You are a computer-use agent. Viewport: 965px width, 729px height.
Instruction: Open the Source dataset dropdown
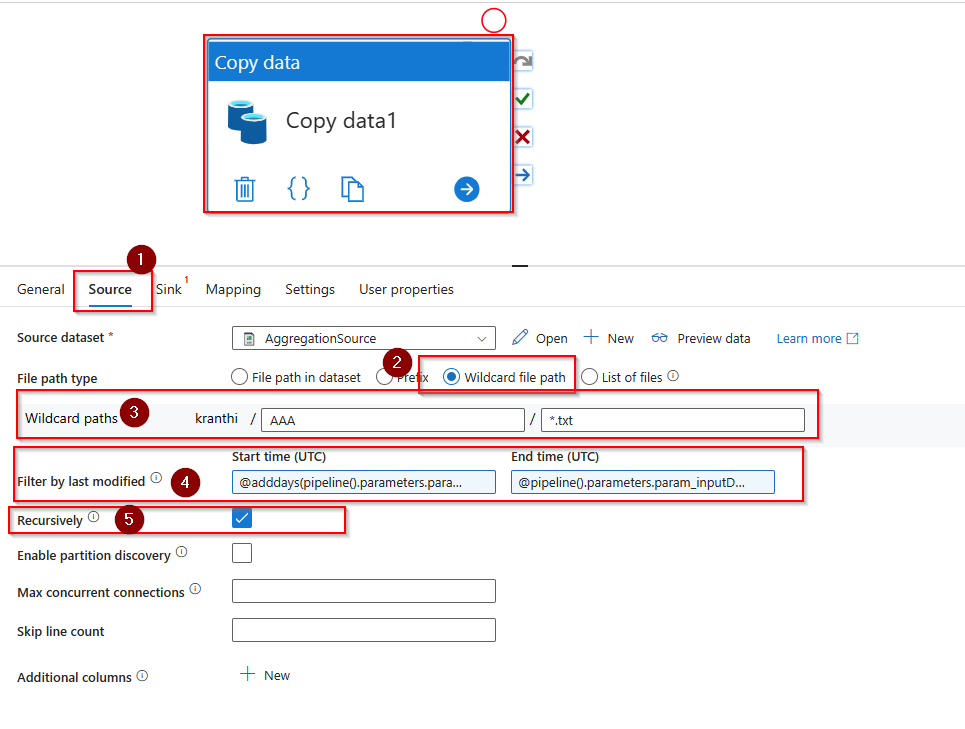tap(482, 338)
